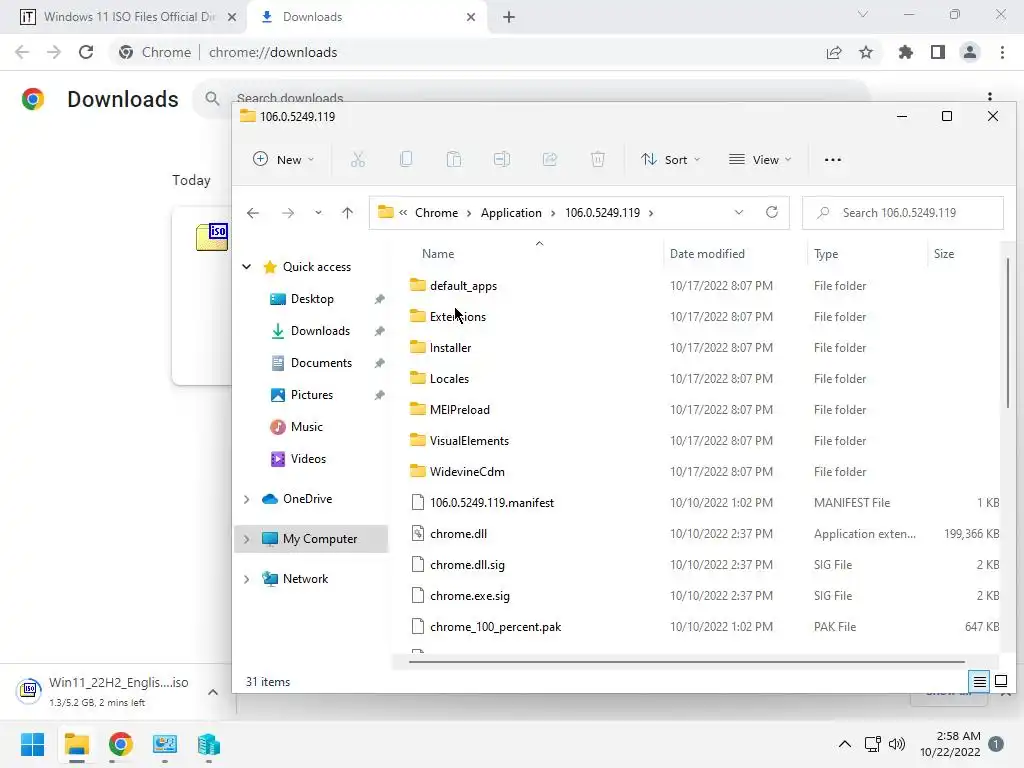Sort by the Type column header
1024x768 pixels.
coord(825,253)
